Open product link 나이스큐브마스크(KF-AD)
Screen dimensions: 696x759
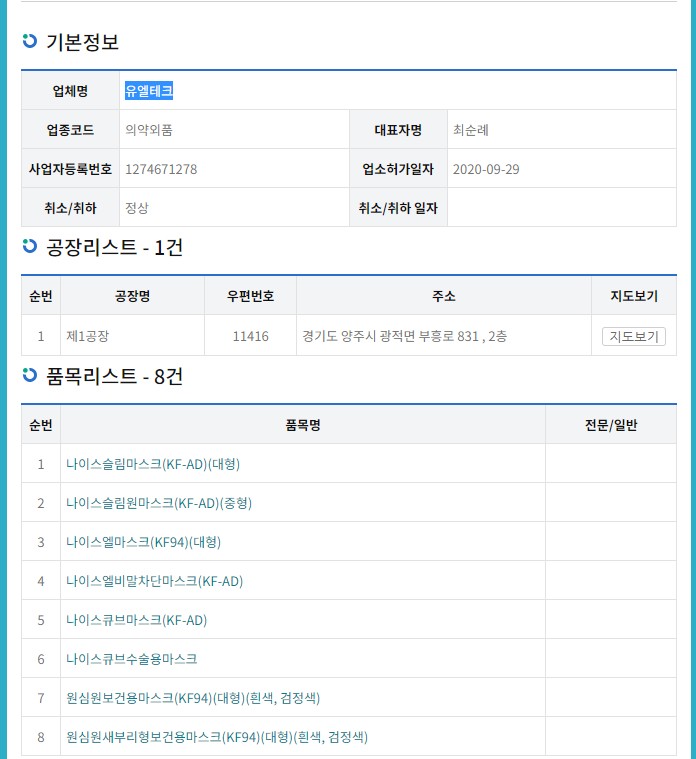point(136,620)
